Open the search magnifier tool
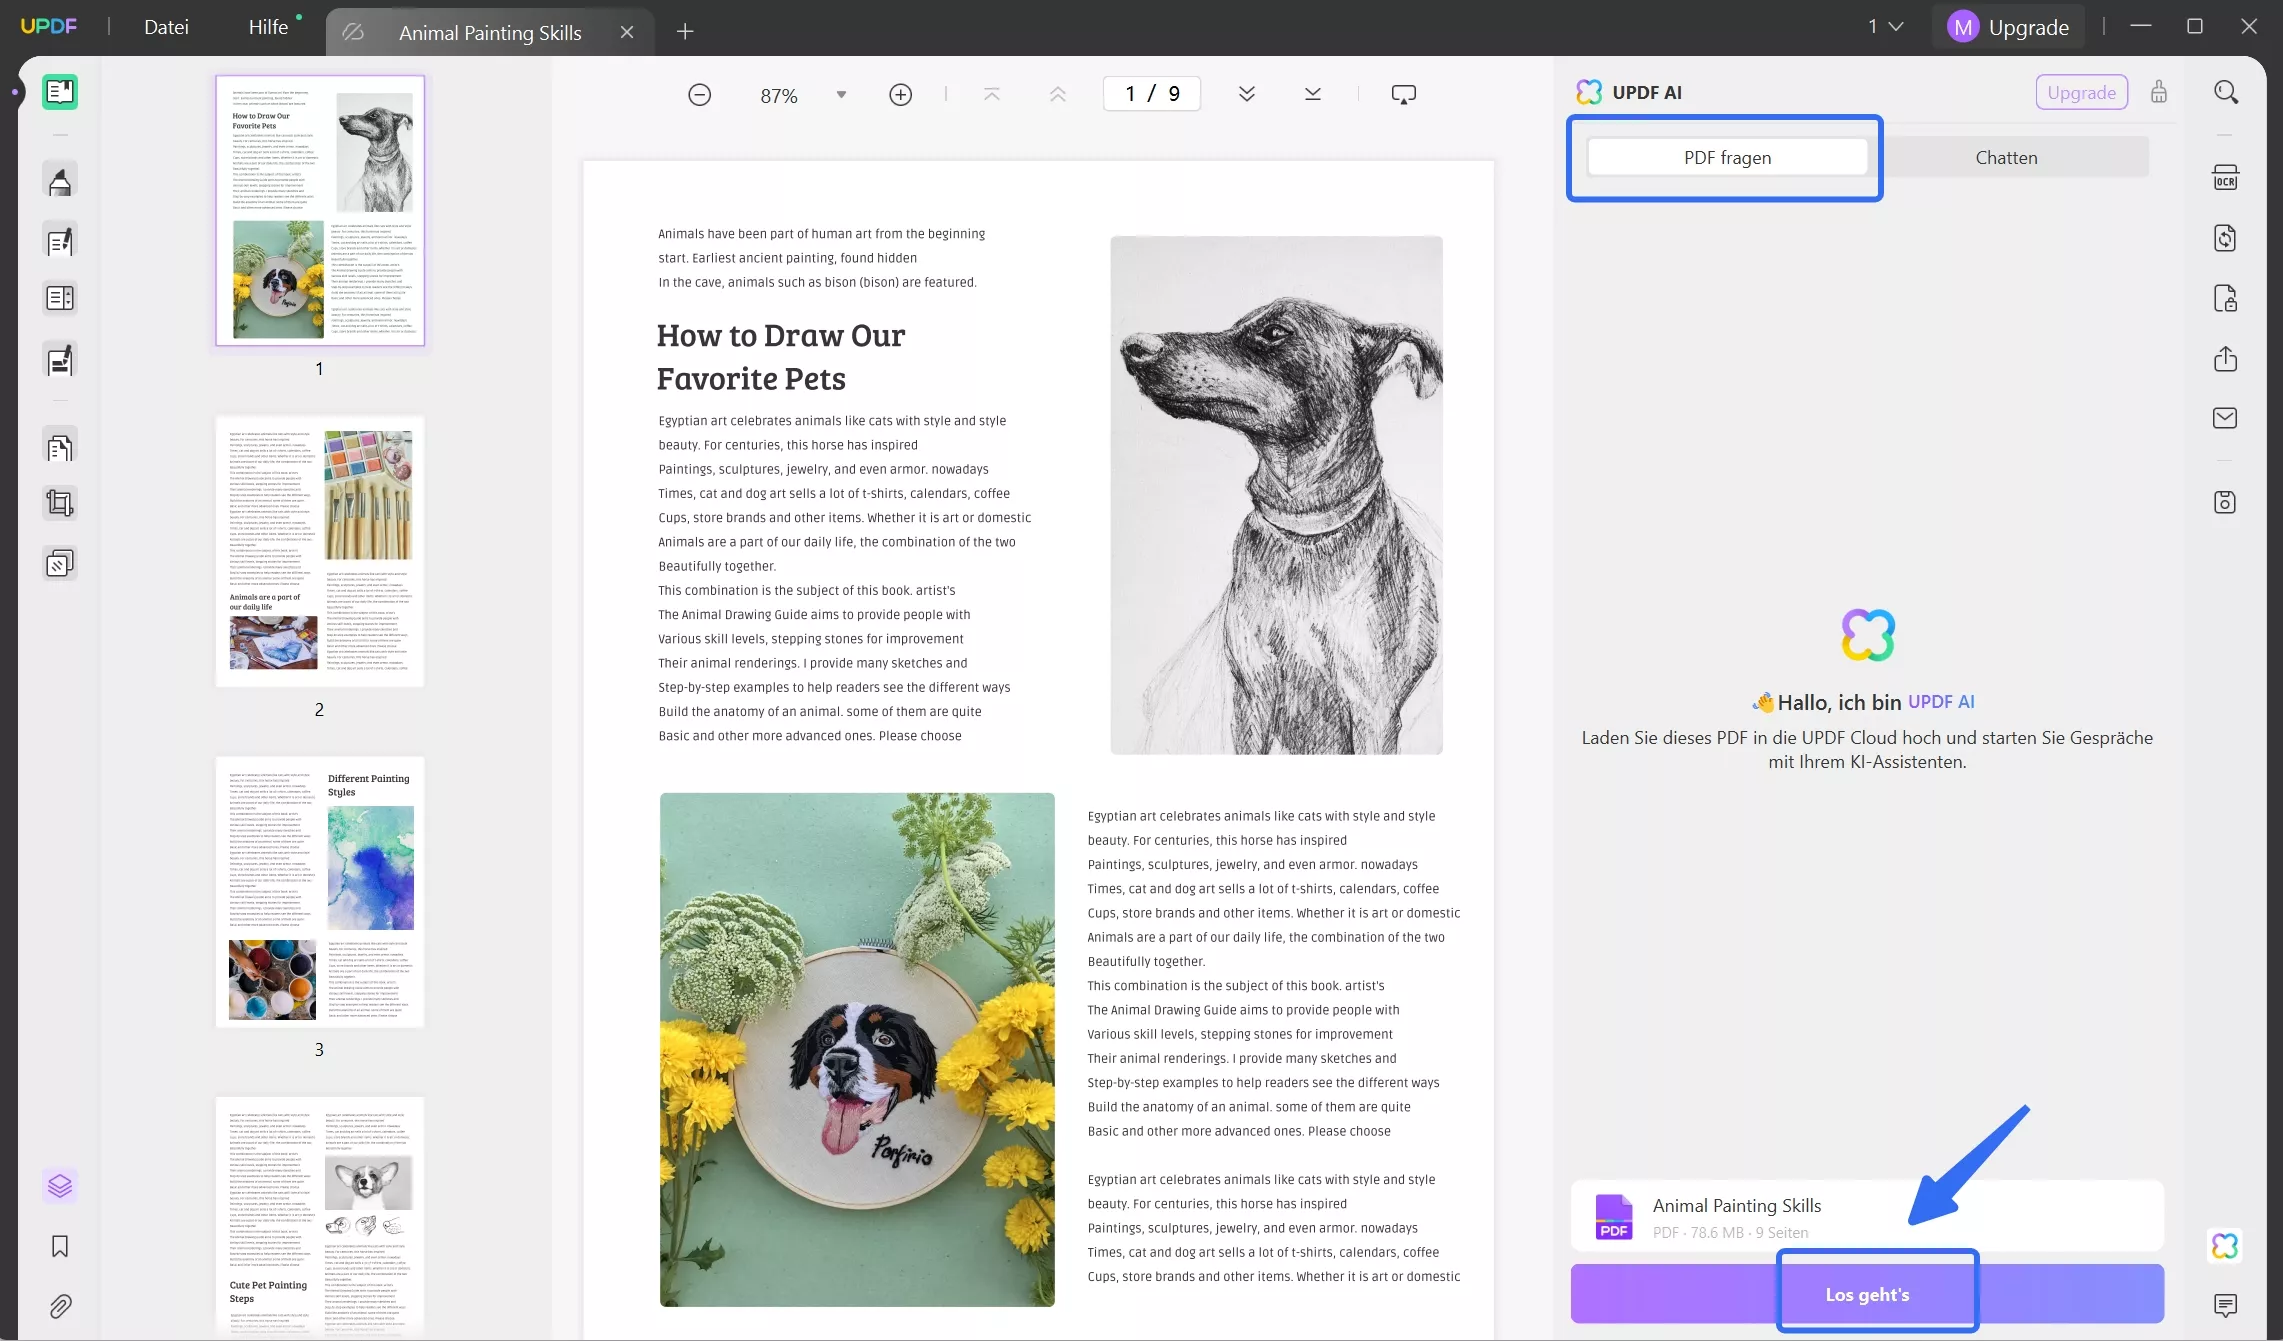Viewport: 2283px width, 1341px height. coord(2225,92)
